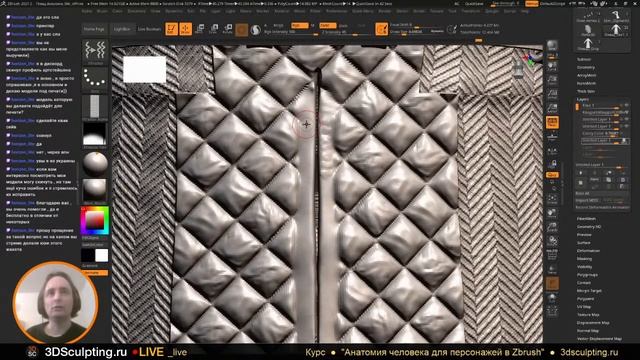Click the QuickSave button

(474, 3)
